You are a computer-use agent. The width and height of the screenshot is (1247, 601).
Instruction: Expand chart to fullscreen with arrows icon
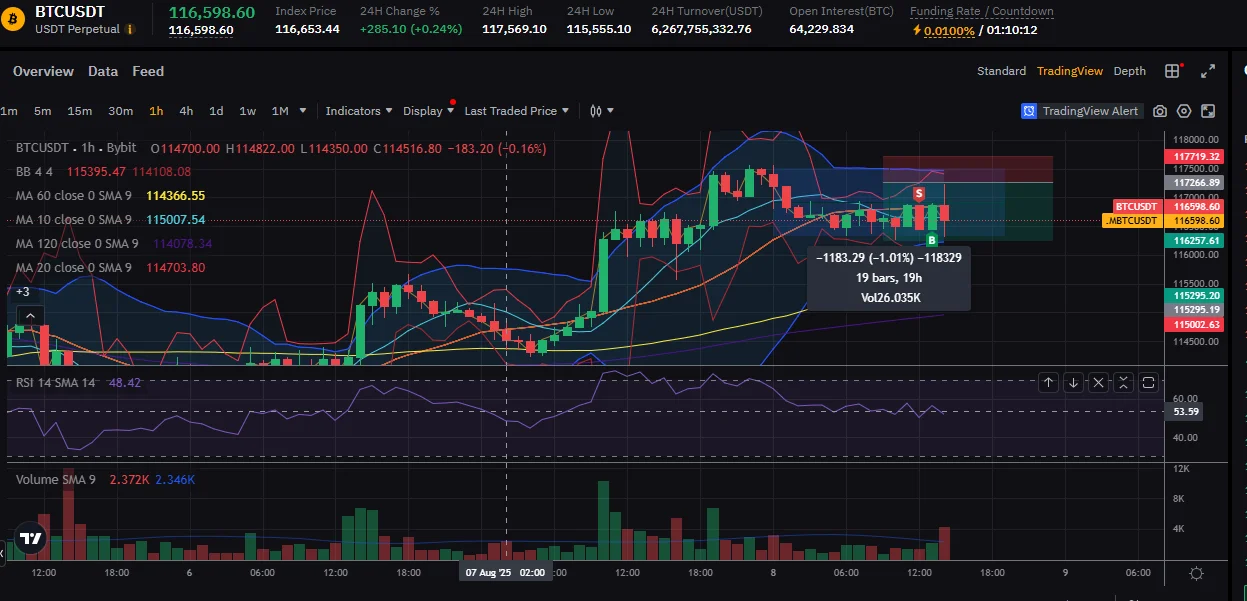pos(1208,71)
